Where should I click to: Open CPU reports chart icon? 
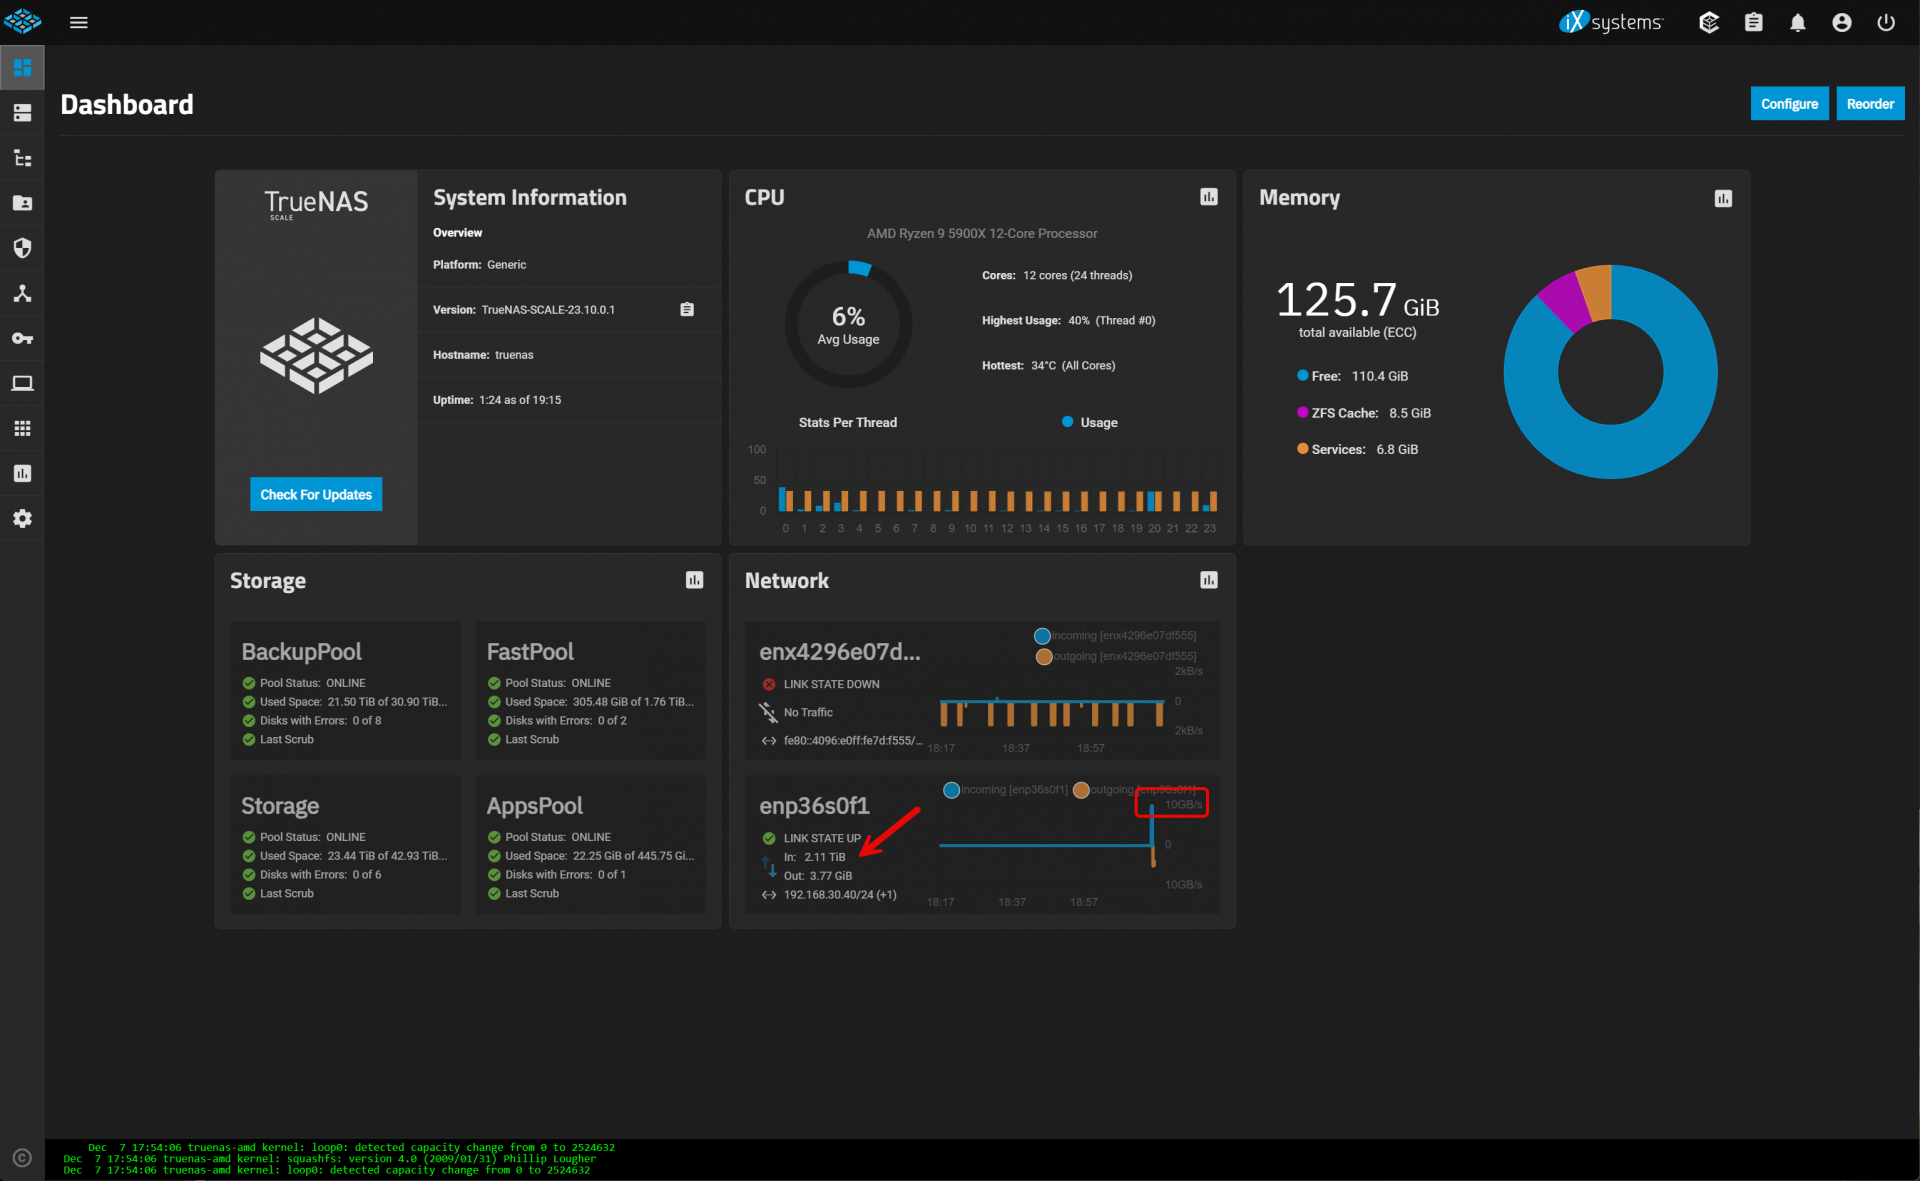(1209, 197)
